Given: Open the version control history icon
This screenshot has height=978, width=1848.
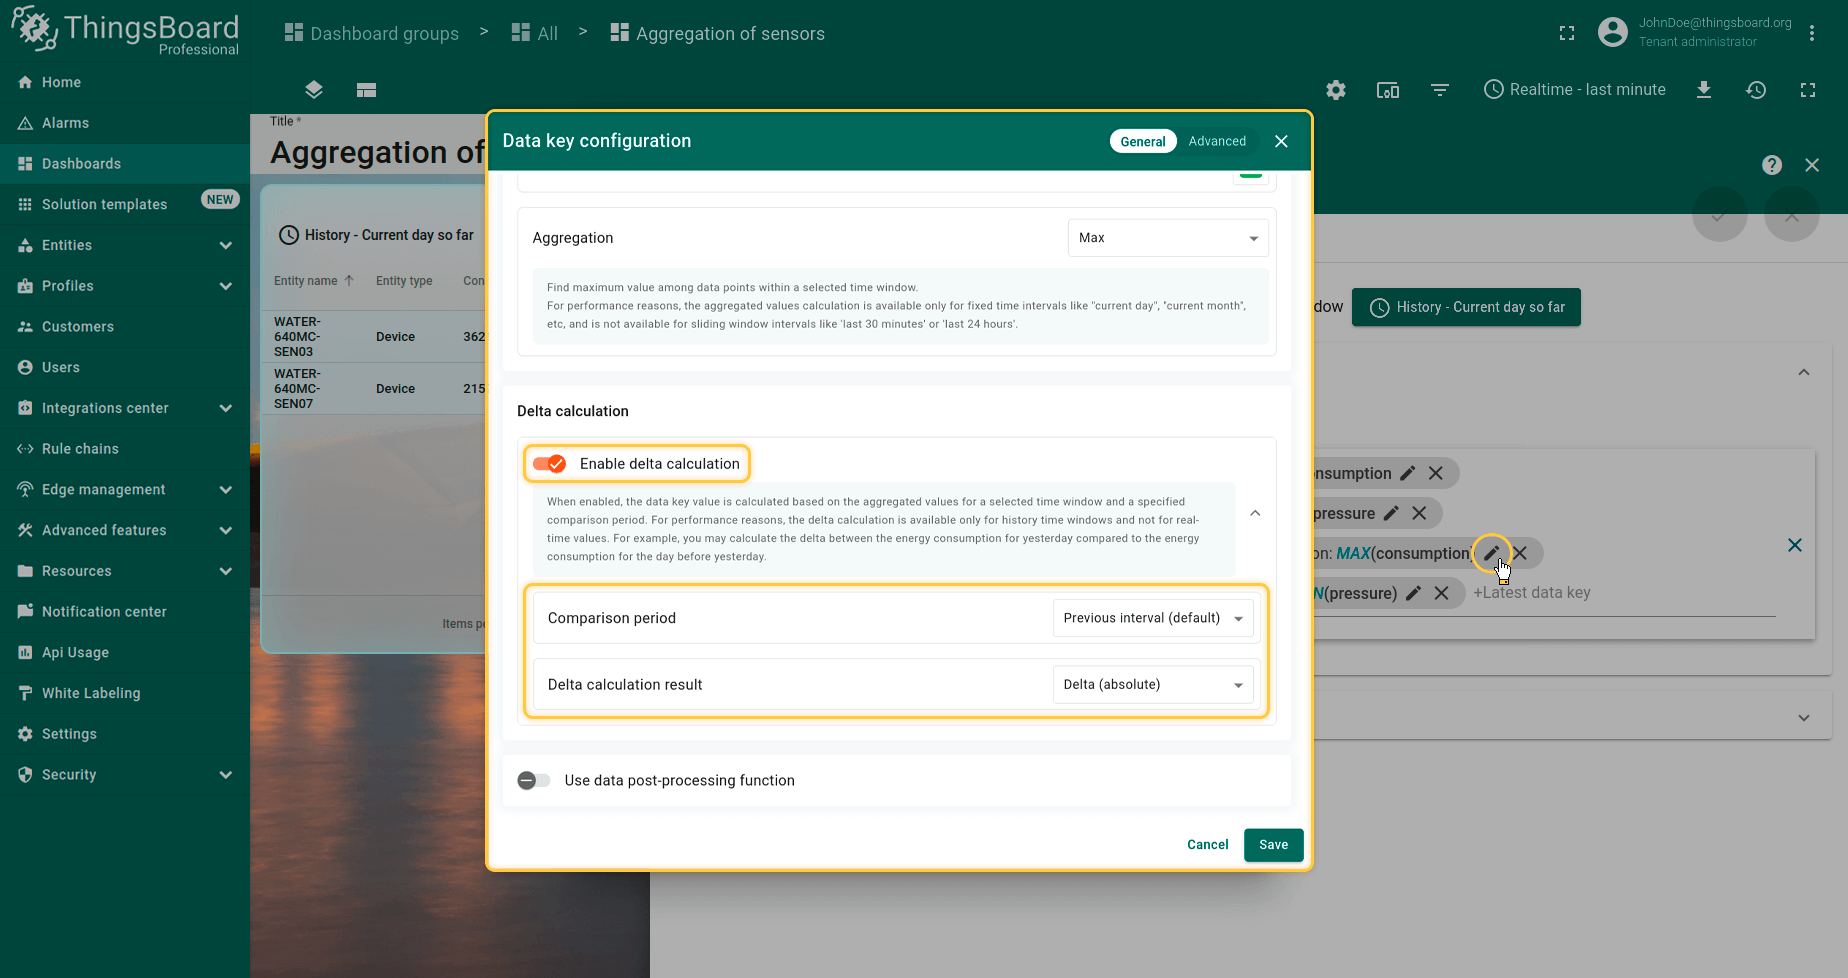Looking at the screenshot, I should [1755, 90].
